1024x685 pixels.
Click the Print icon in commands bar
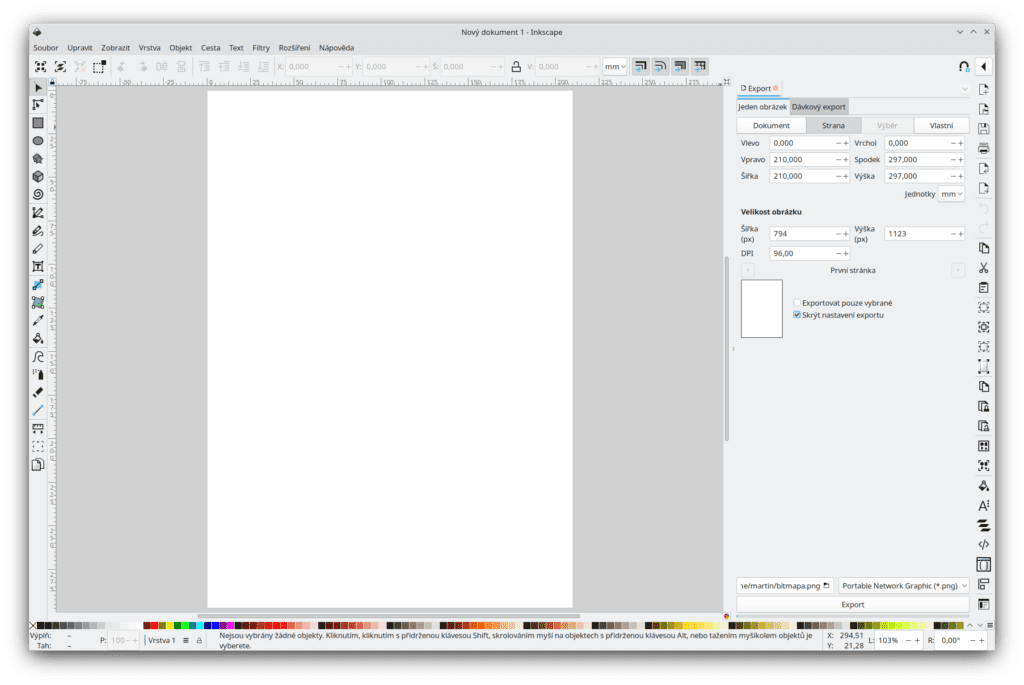[x=983, y=148]
